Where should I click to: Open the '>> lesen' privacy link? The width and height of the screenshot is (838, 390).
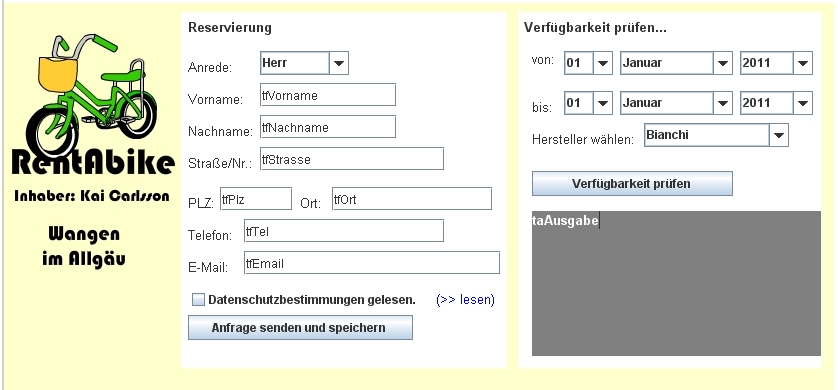coord(465,300)
